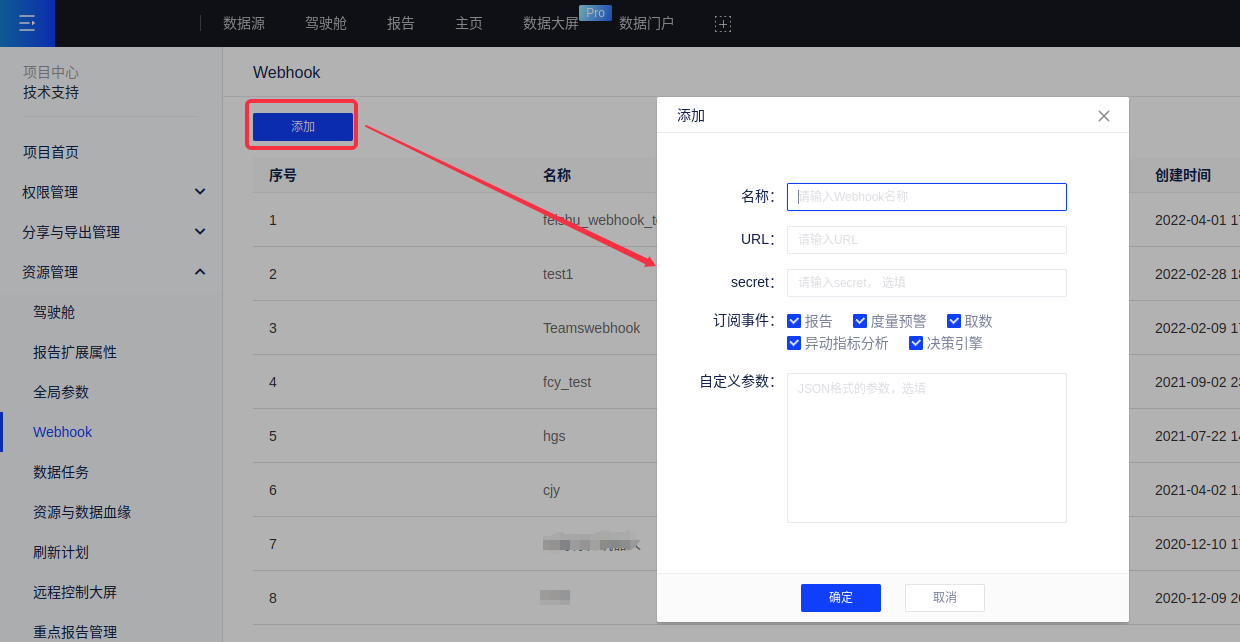Close the 添加 dialog with X icon

(x=1104, y=116)
